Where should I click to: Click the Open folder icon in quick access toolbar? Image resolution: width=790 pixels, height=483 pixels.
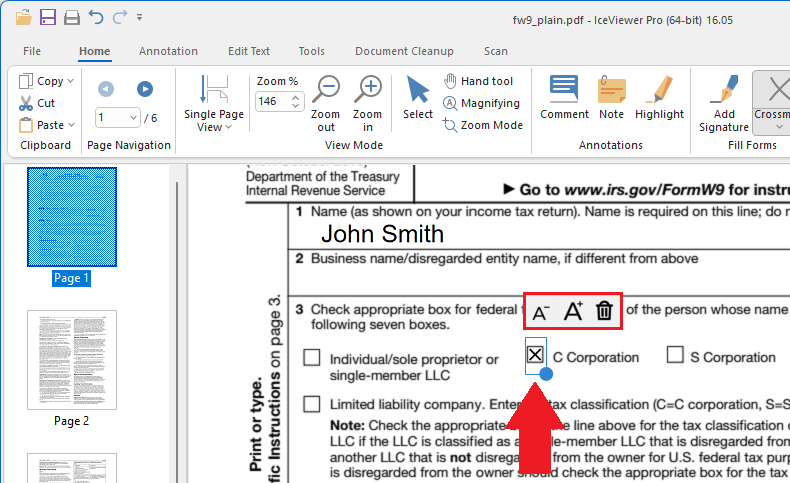(23, 18)
